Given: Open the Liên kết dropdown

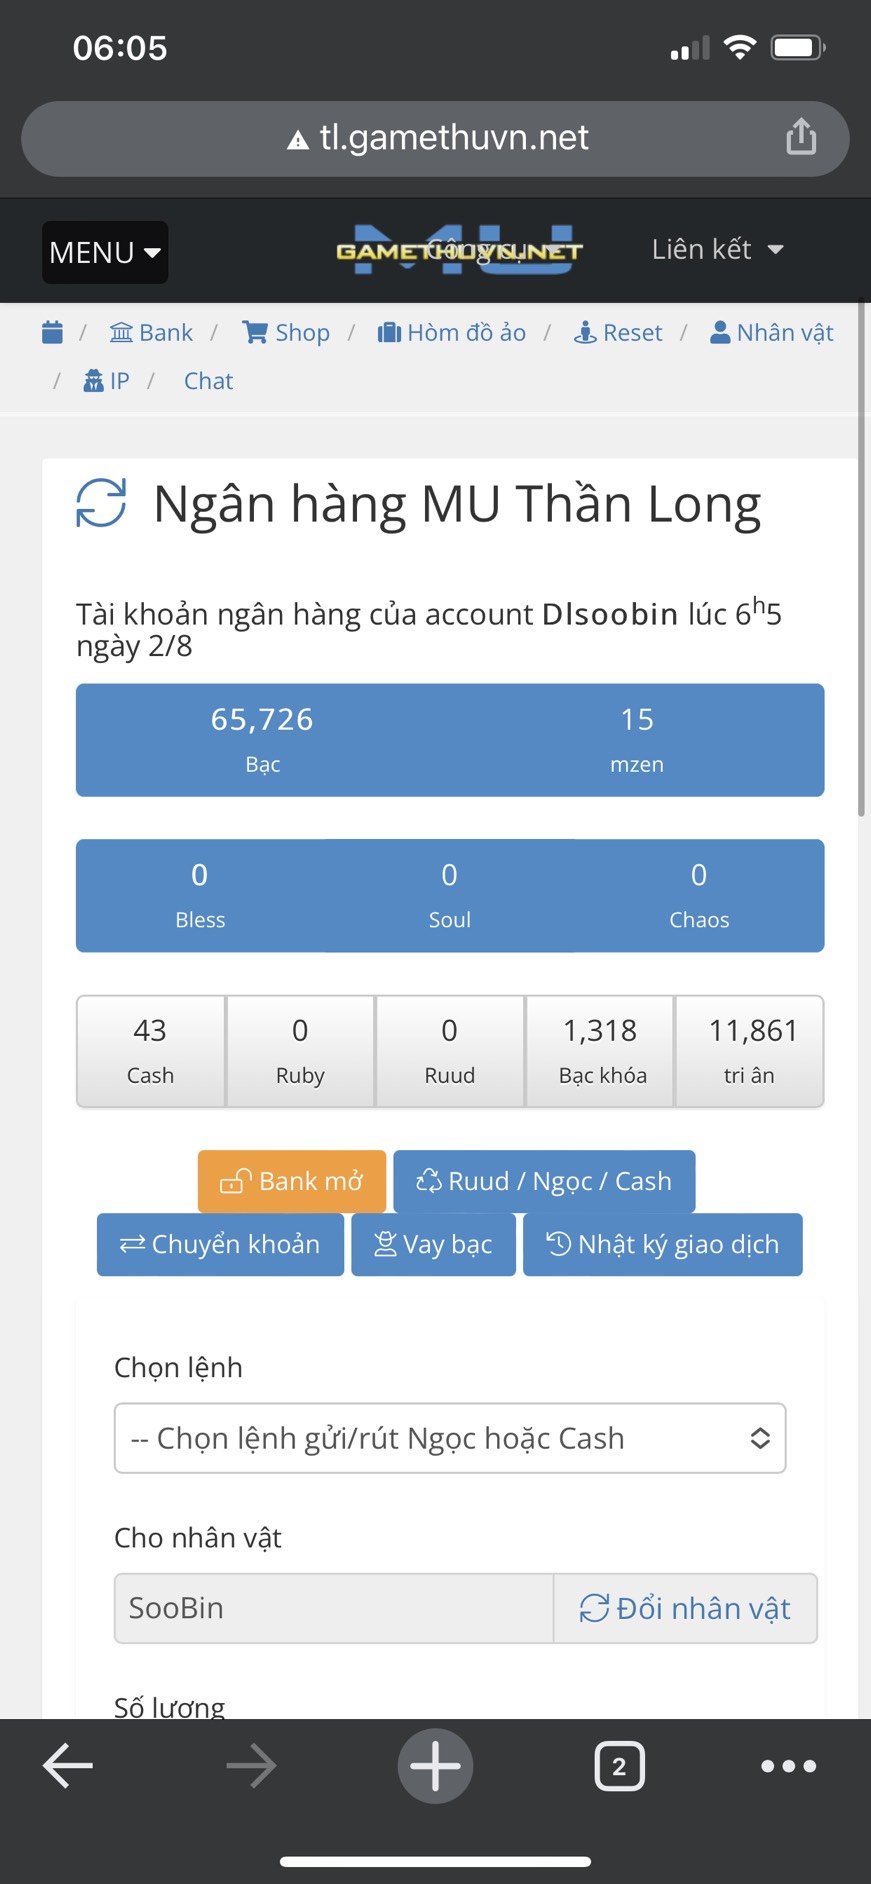Looking at the screenshot, I should pos(717,249).
